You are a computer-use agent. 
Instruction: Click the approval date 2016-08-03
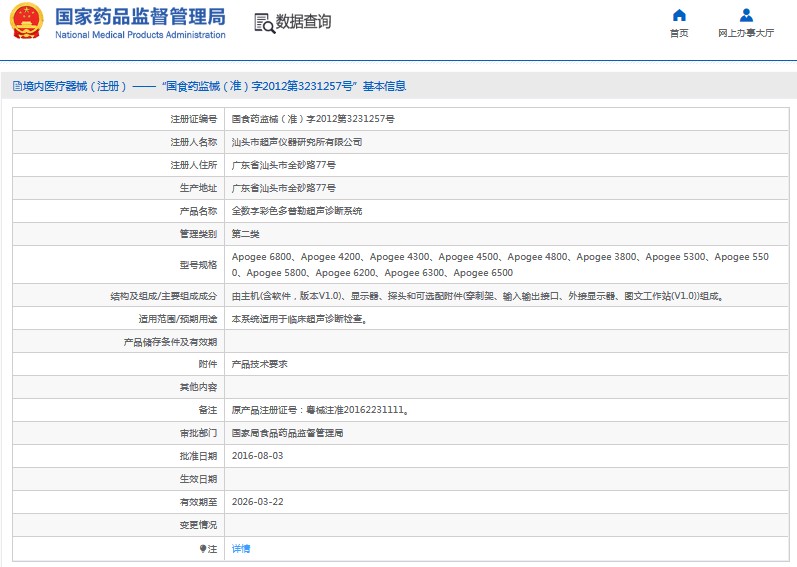click(257, 456)
